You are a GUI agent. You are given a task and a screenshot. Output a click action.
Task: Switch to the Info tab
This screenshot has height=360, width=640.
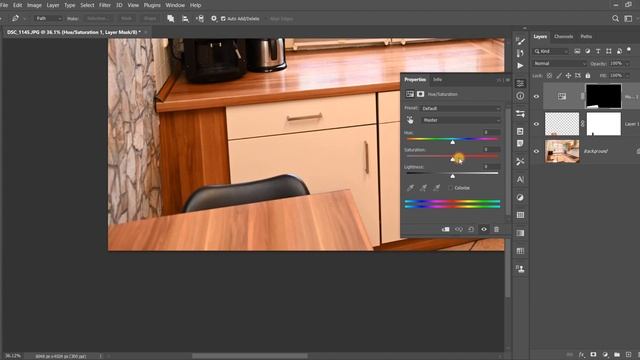[x=438, y=80]
